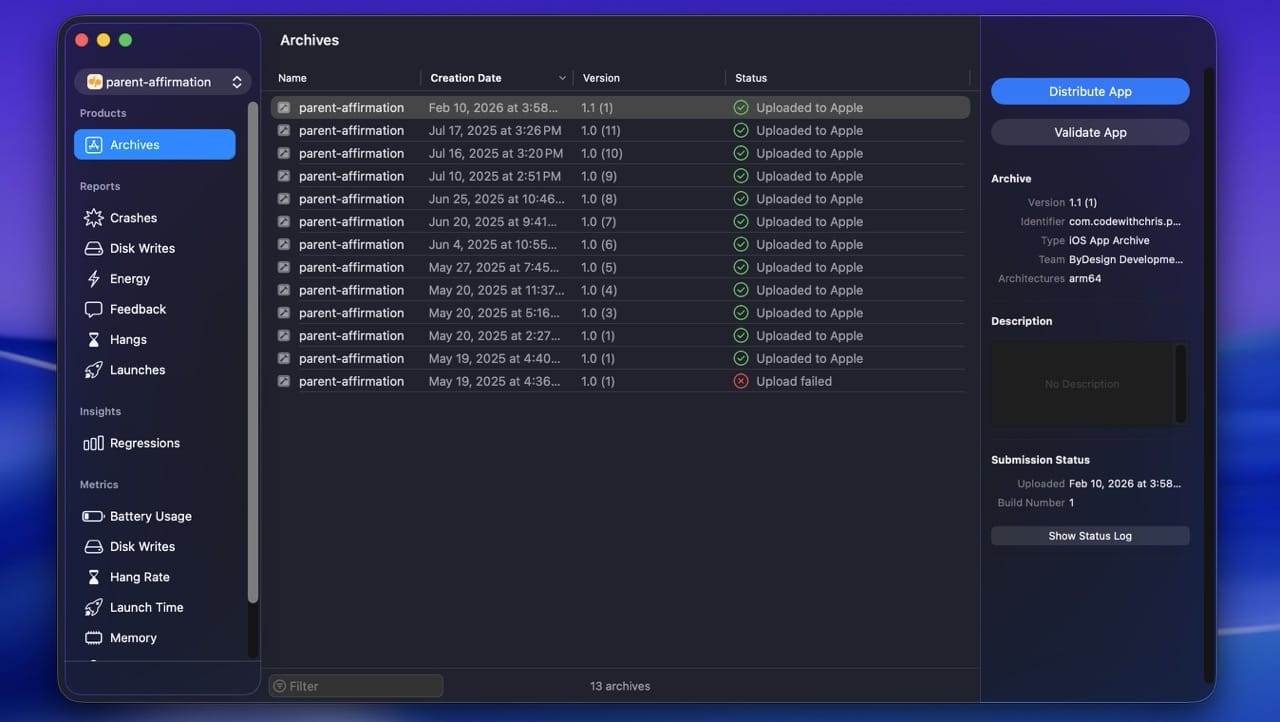Click archive file icon for version 1.0 (8)

[x=284, y=199]
